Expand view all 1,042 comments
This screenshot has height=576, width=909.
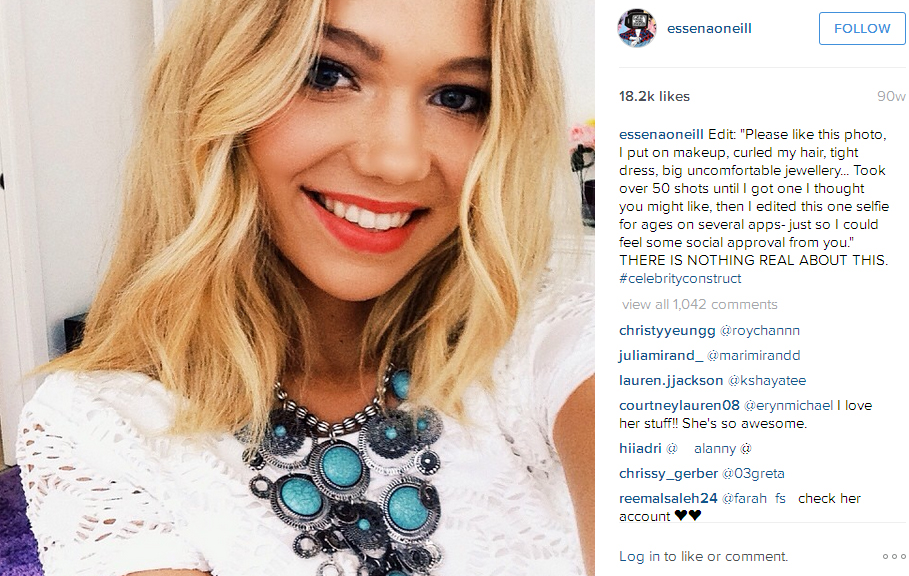tap(700, 304)
